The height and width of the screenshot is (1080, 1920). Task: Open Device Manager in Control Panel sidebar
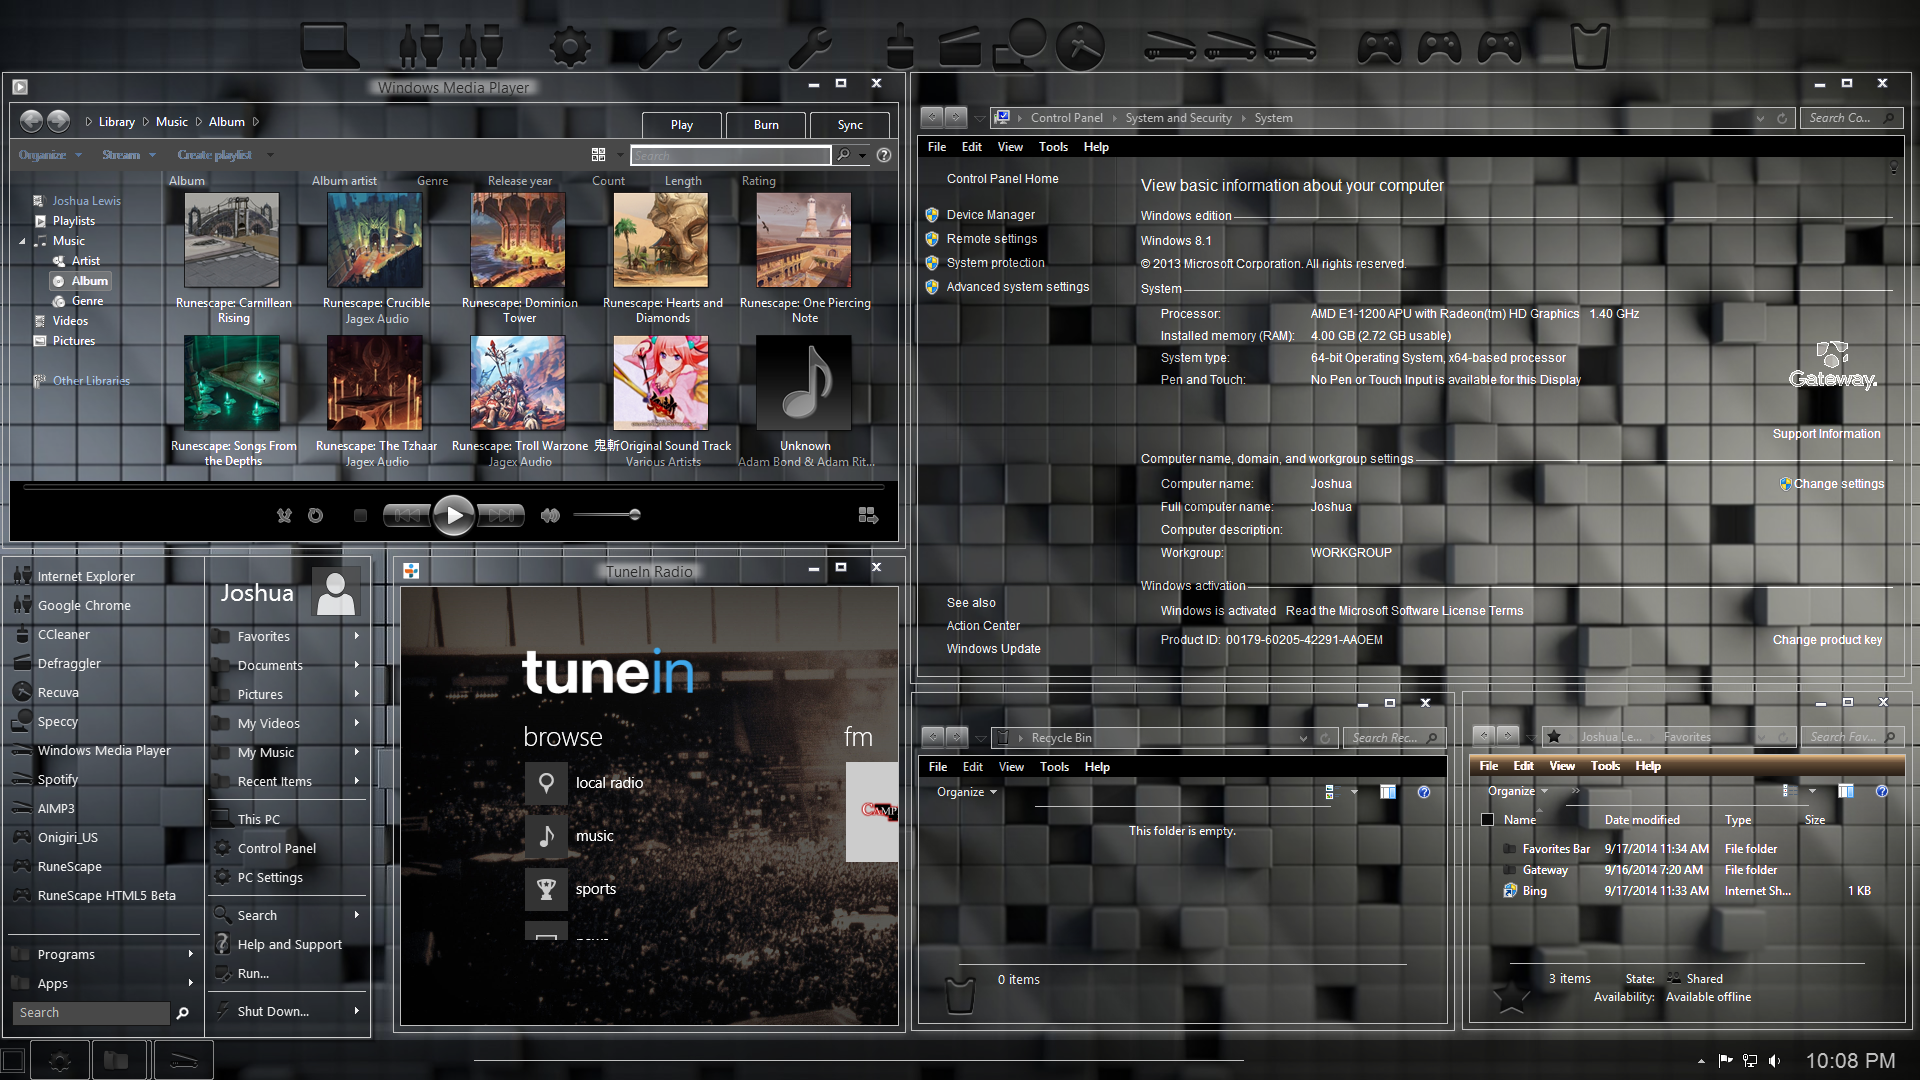[990, 215]
